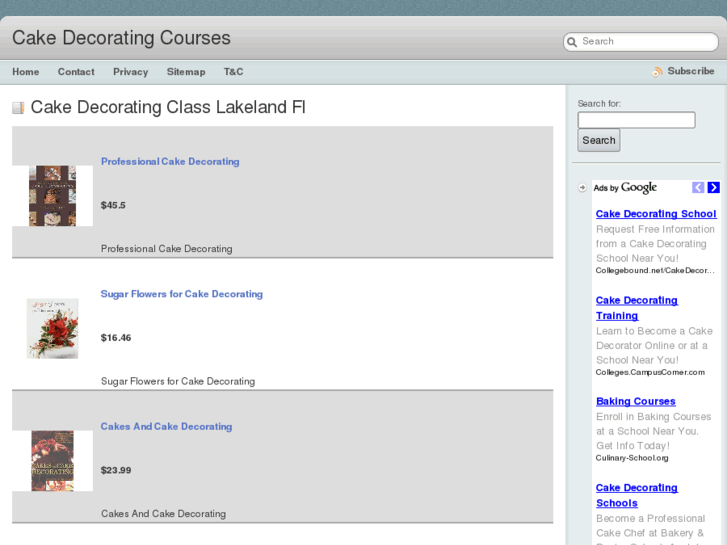Focus the 'Search for' sidebar text box
727x545 pixels.
636,120
